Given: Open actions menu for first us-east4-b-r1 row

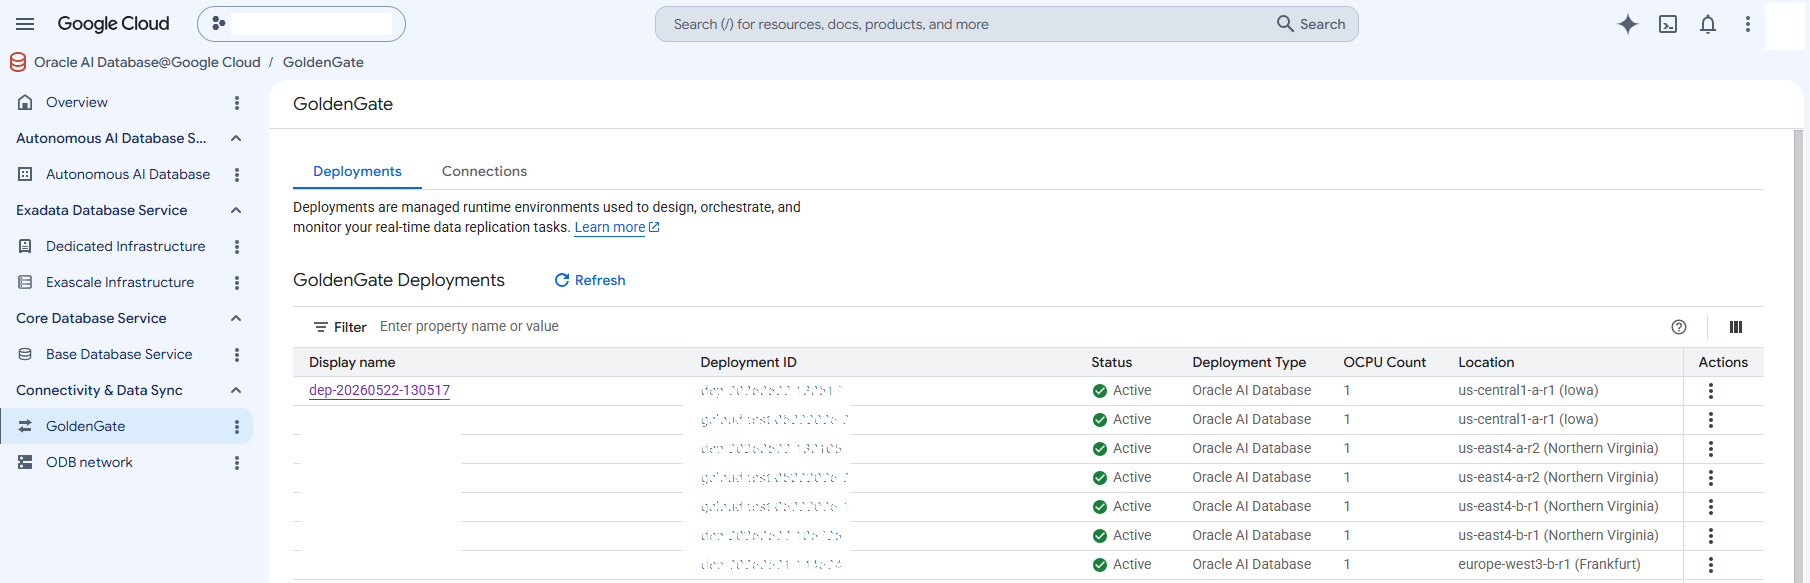Looking at the screenshot, I should coord(1711,507).
